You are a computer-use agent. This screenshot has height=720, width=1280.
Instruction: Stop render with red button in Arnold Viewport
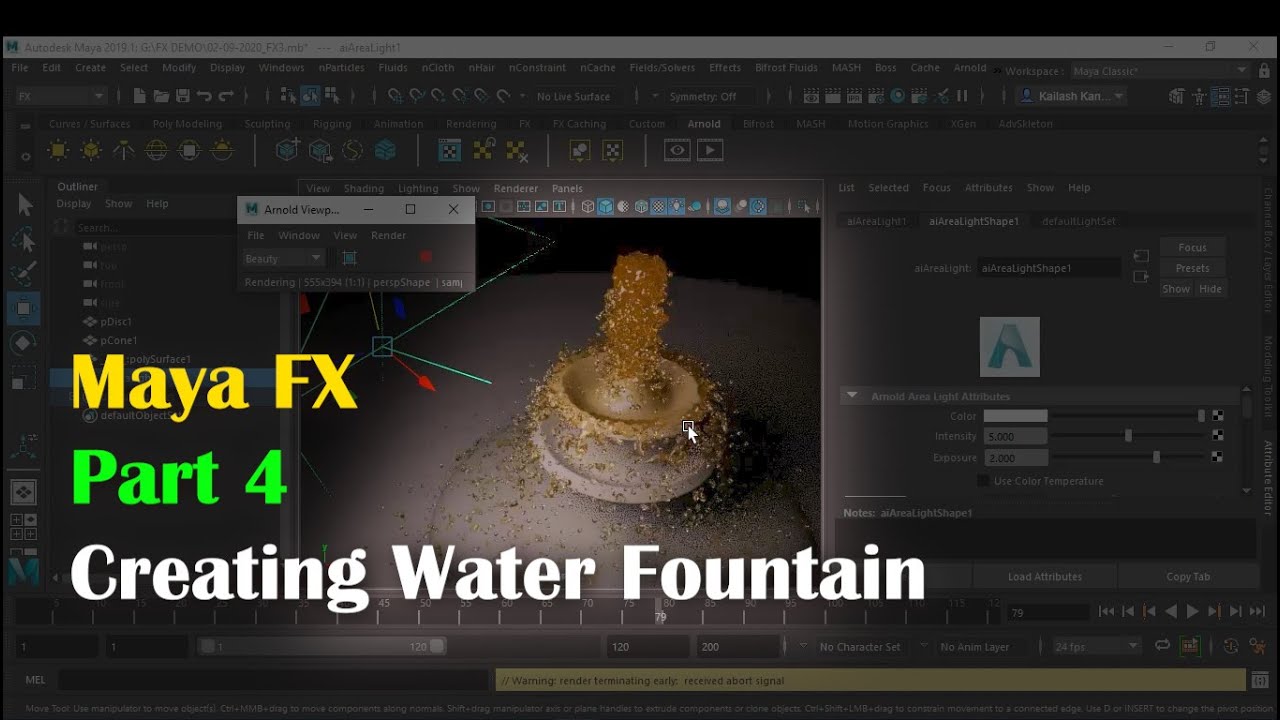426,258
